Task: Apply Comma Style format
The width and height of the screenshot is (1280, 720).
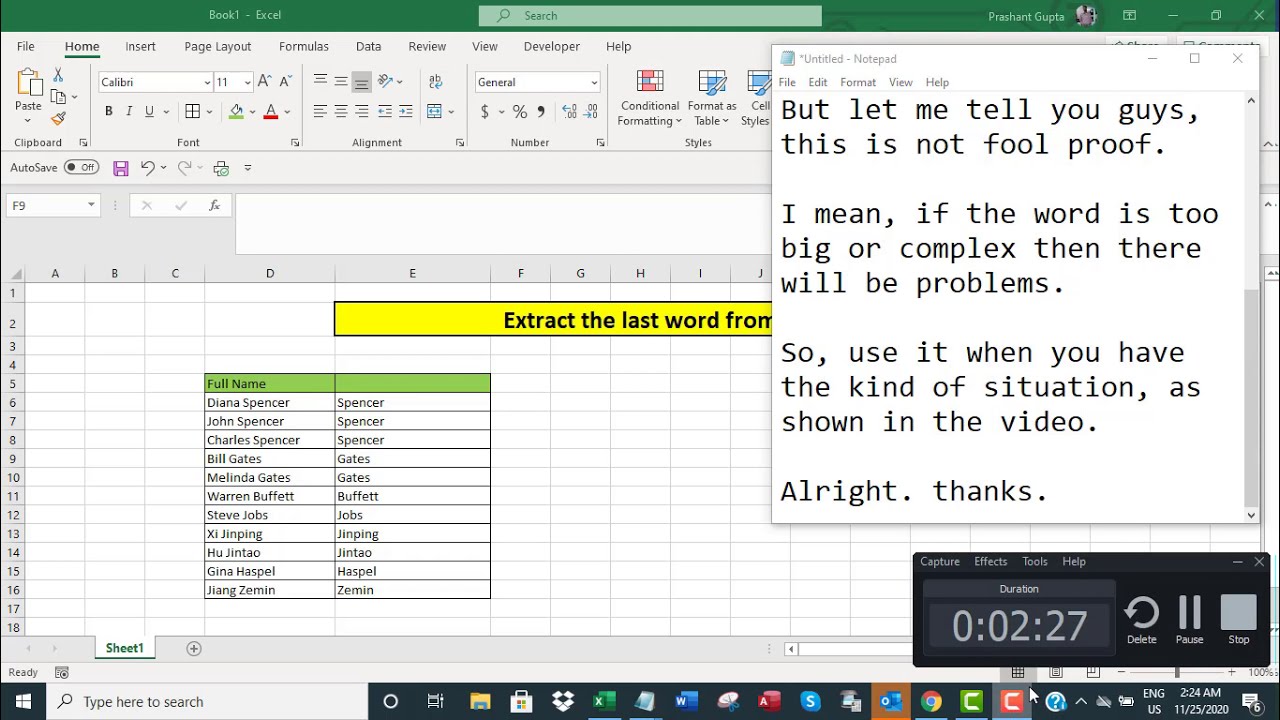Action: point(541,111)
